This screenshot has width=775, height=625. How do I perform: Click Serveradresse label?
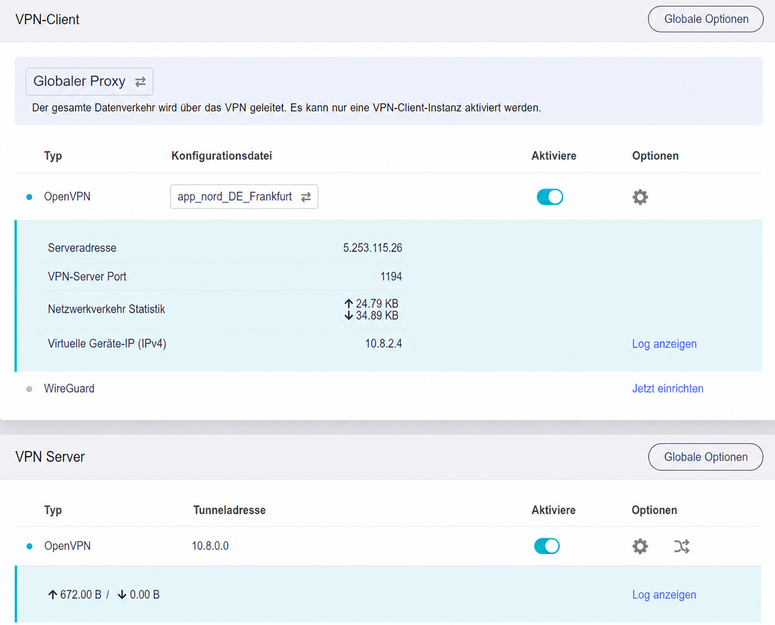point(82,248)
